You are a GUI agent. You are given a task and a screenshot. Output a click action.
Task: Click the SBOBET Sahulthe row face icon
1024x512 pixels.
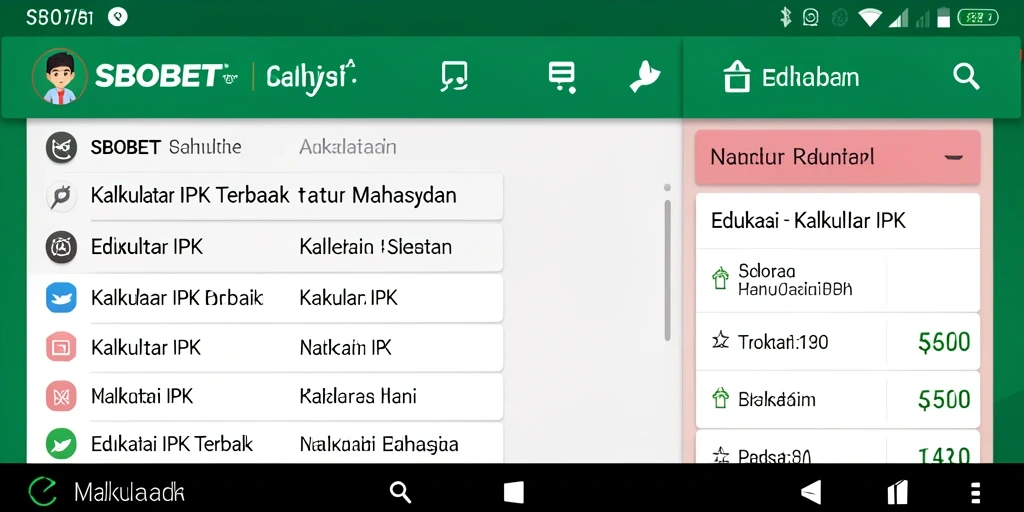[x=61, y=147]
